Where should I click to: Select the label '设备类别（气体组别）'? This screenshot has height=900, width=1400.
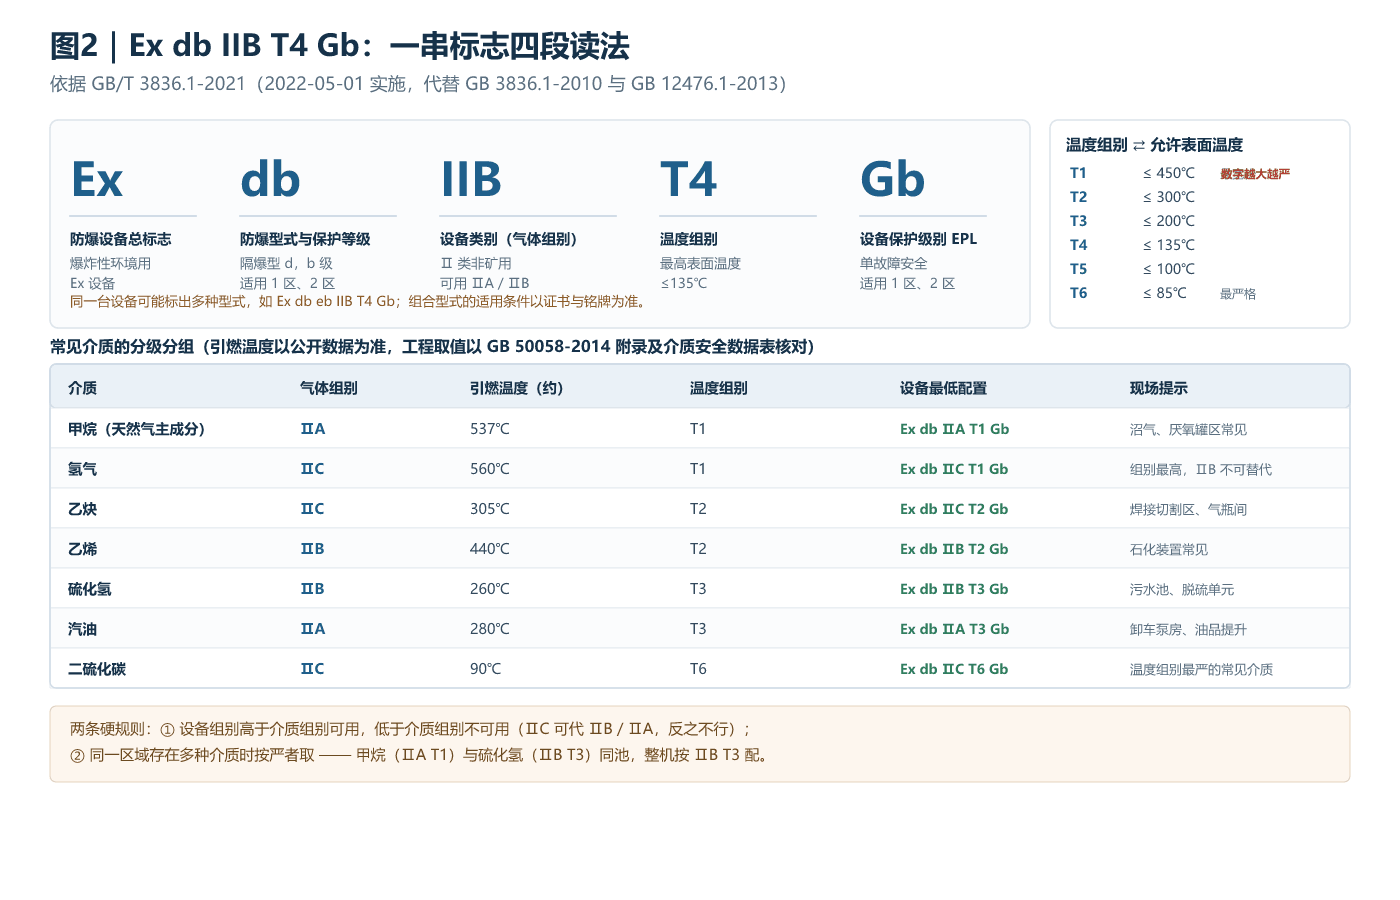point(512,239)
